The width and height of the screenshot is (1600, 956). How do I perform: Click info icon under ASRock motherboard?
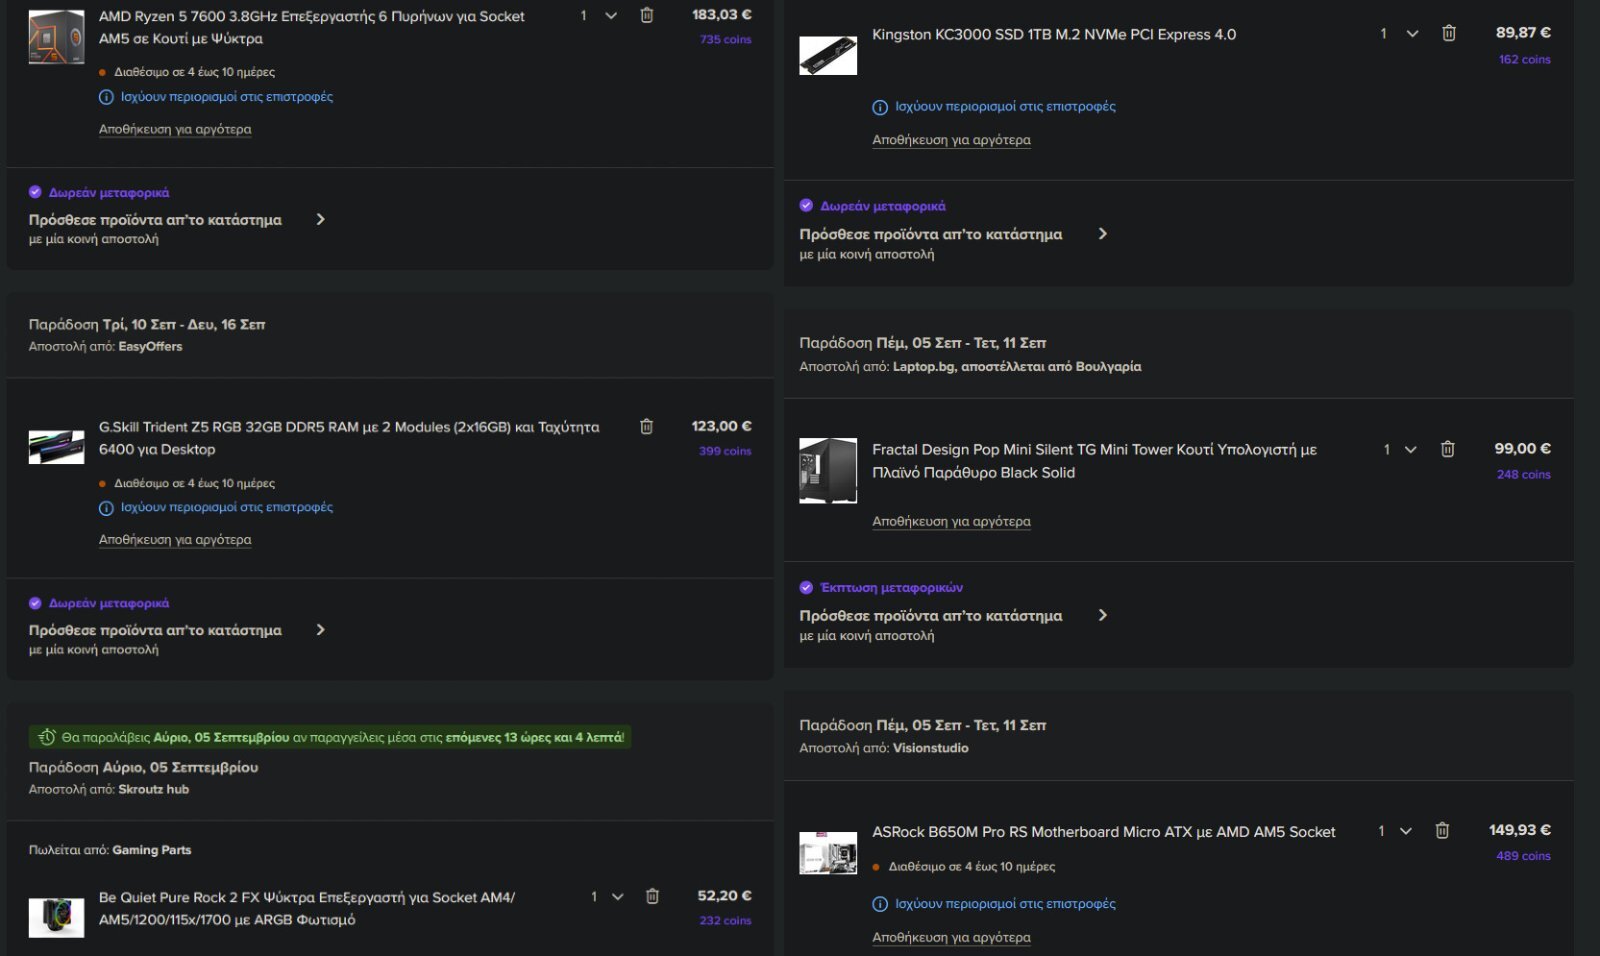[880, 904]
